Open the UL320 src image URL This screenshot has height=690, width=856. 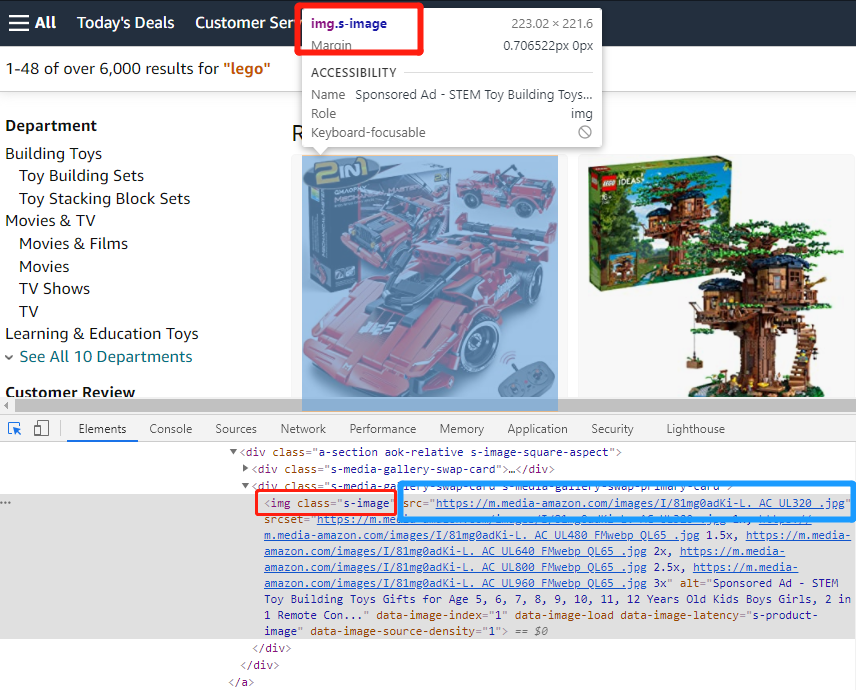pyautogui.click(x=640, y=503)
